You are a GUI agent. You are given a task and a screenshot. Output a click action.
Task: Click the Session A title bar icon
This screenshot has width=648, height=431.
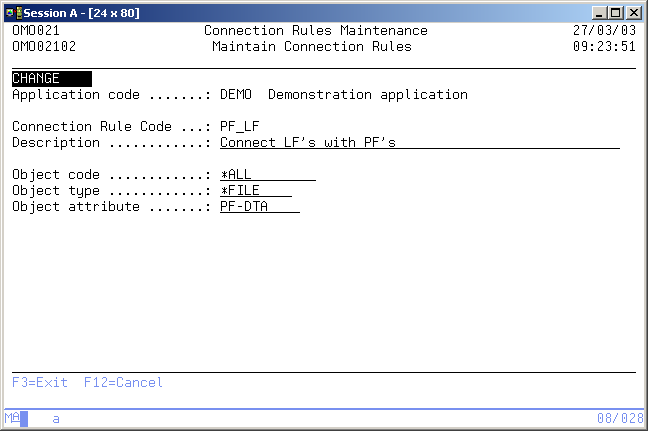(11, 11)
